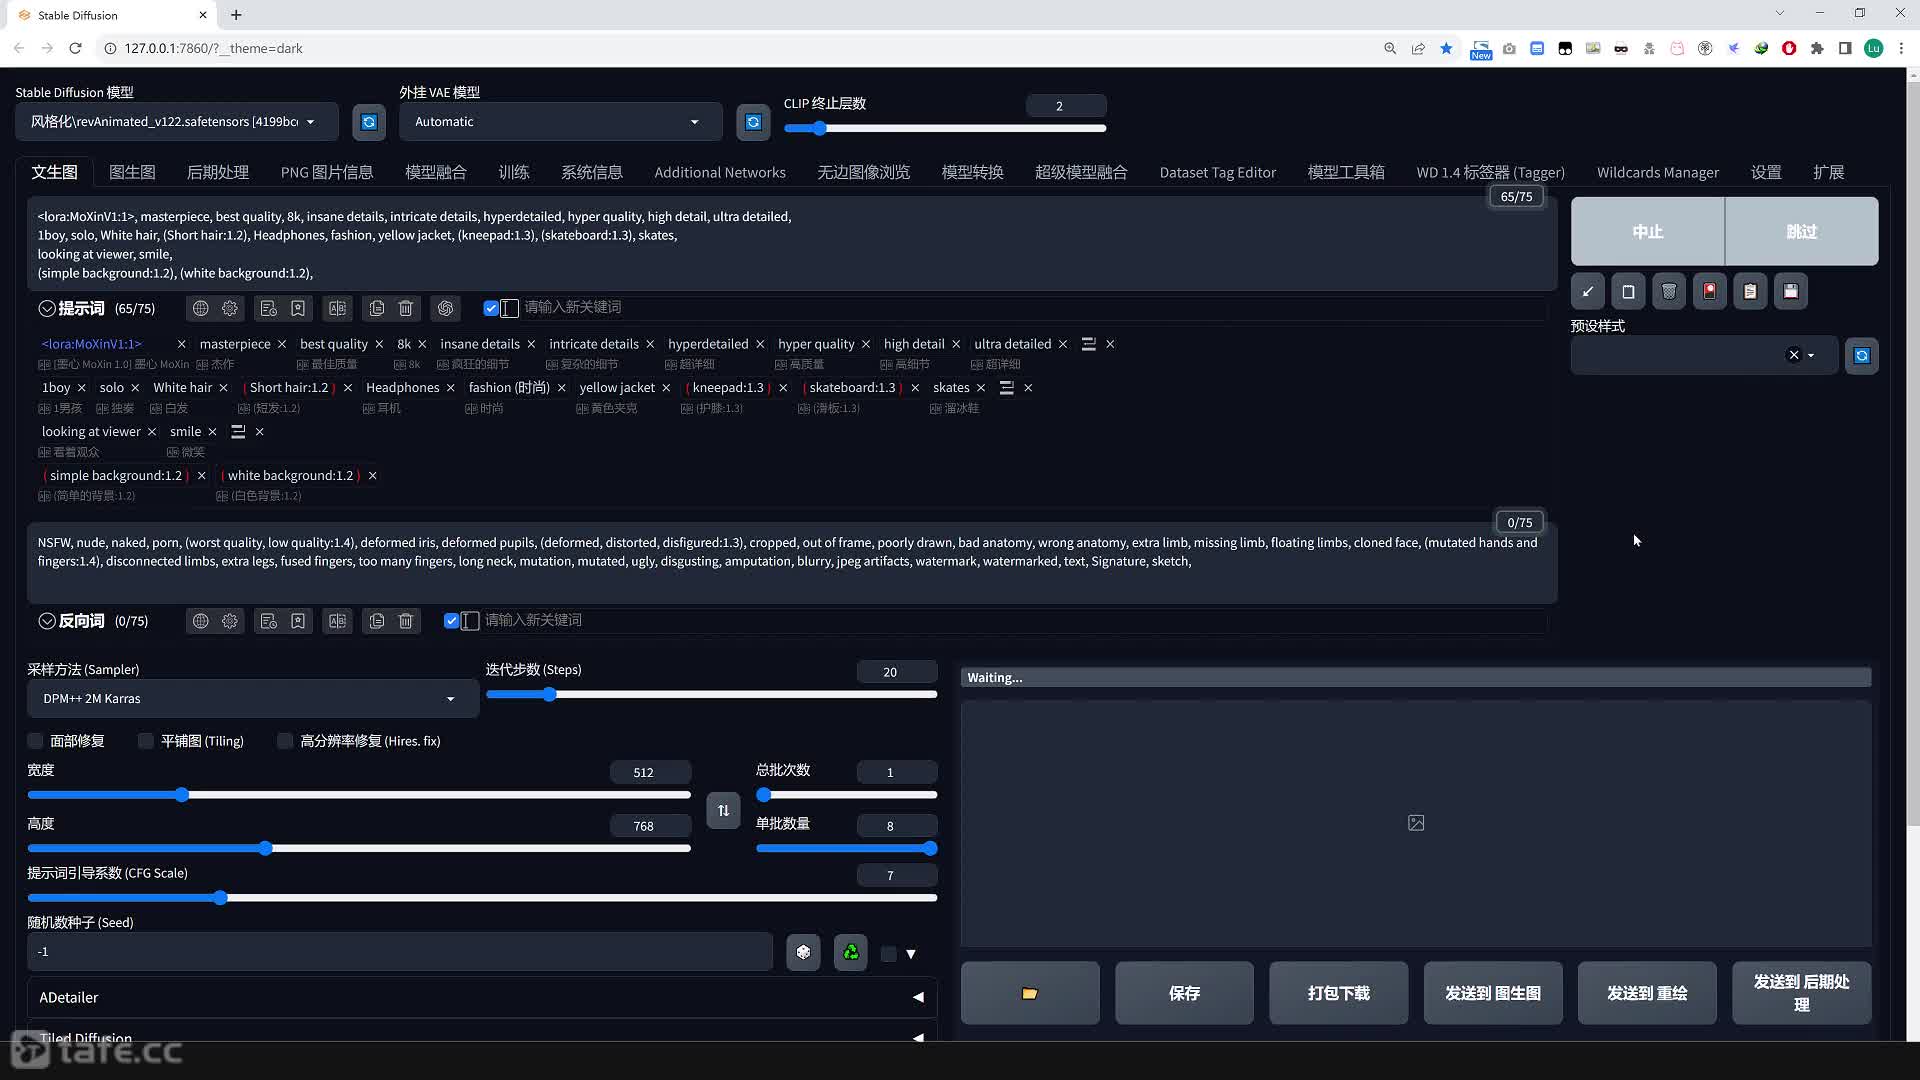Screen dimensions: 1920x1080
Task: Click 打包下载 zip download button
Action: [x=1339, y=993]
